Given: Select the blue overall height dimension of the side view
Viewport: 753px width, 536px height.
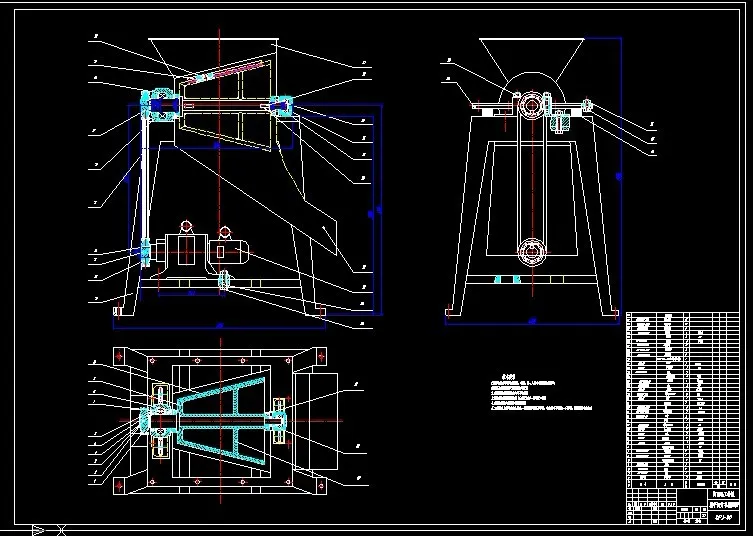Looking at the screenshot, I should [x=619, y=176].
